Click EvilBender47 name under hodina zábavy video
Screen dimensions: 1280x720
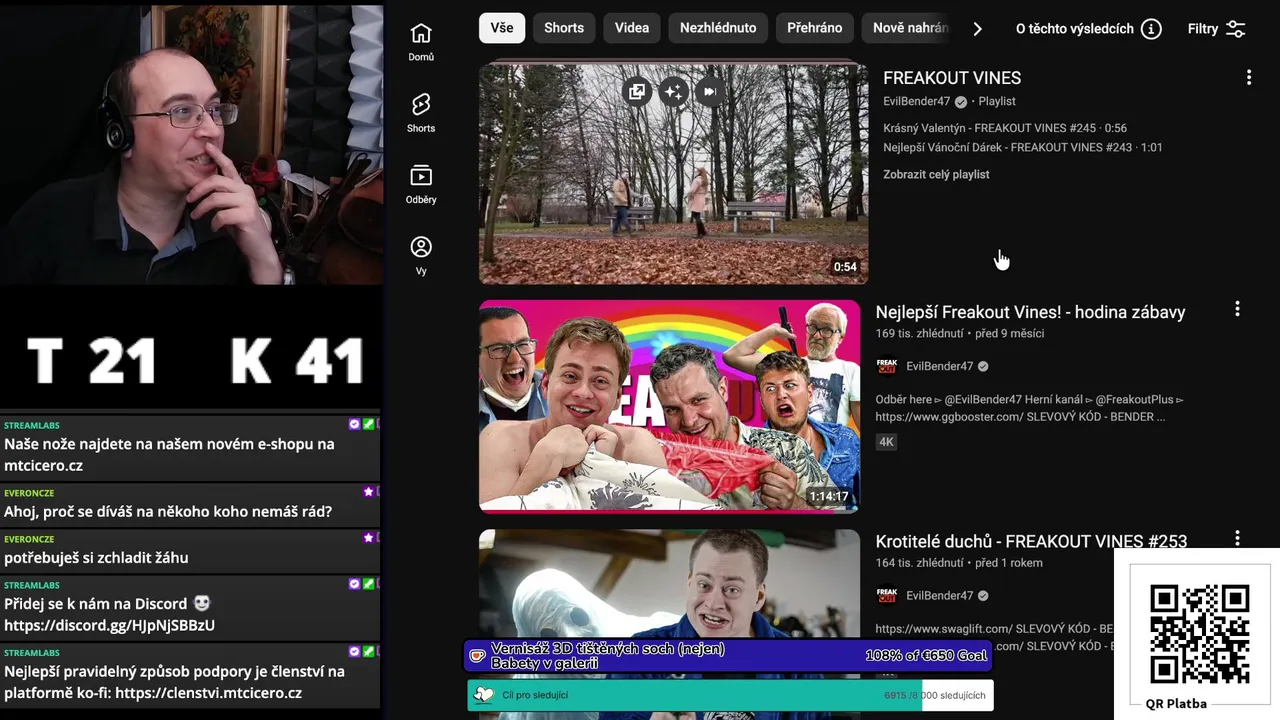(x=939, y=366)
